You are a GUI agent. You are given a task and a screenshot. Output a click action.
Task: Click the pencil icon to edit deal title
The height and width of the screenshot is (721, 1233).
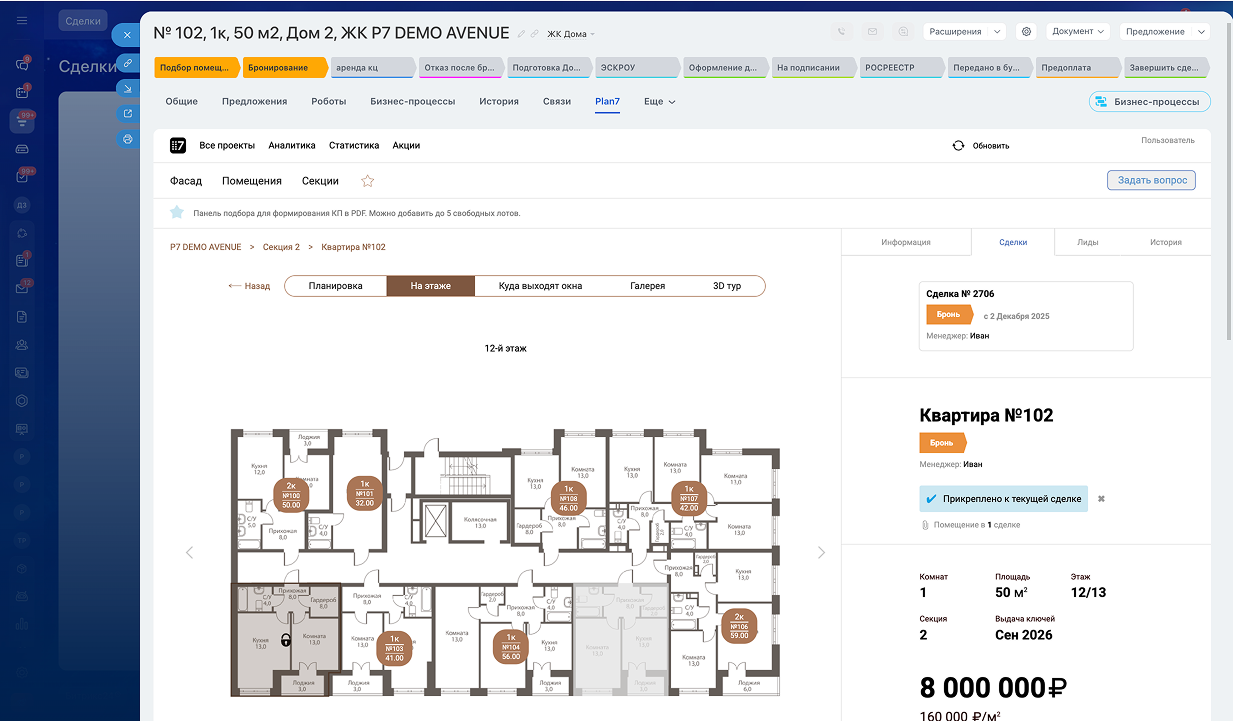(521, 34)
